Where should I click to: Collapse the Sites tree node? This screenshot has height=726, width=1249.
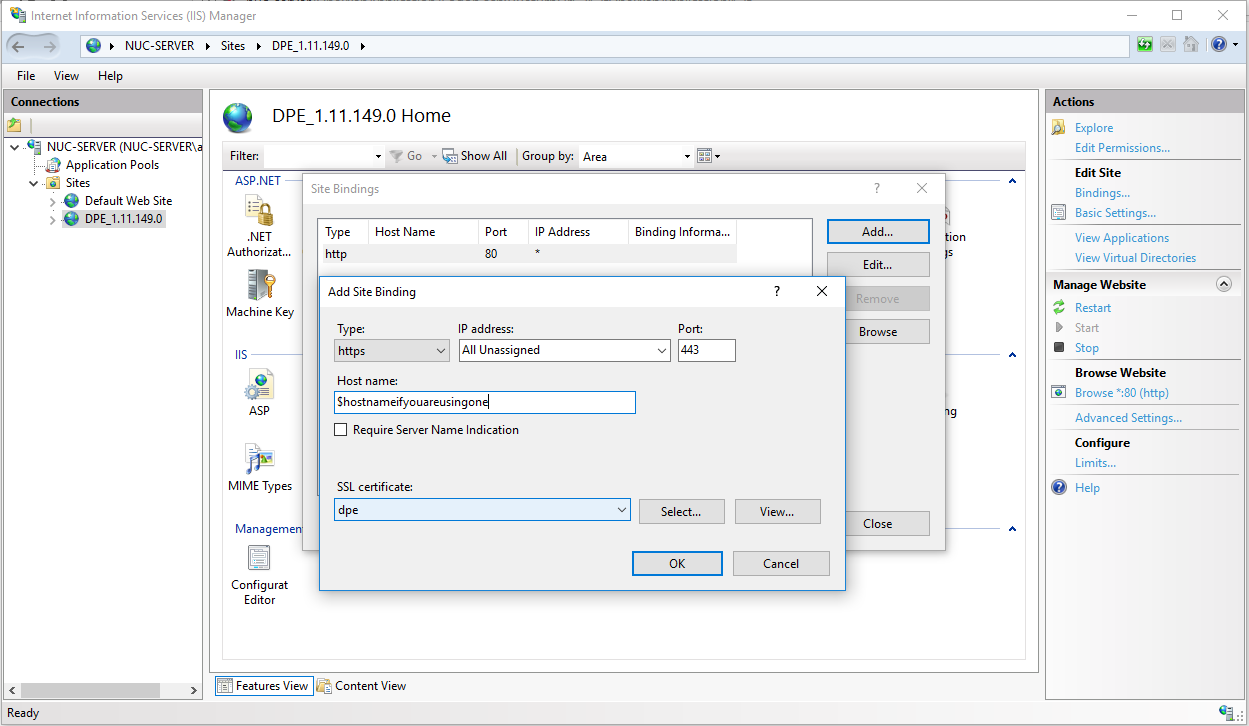[34, 183]
